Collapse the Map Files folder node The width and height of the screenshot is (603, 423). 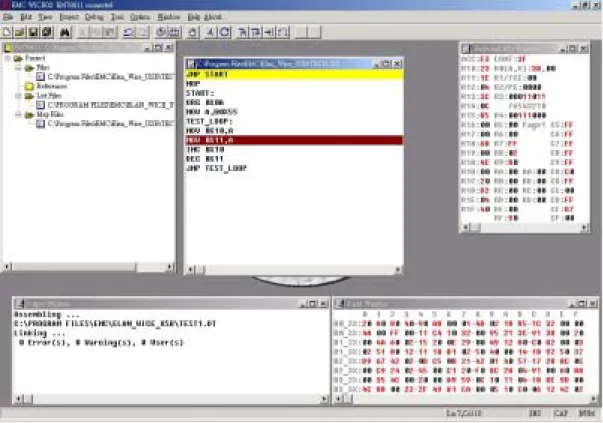point(18,114)
